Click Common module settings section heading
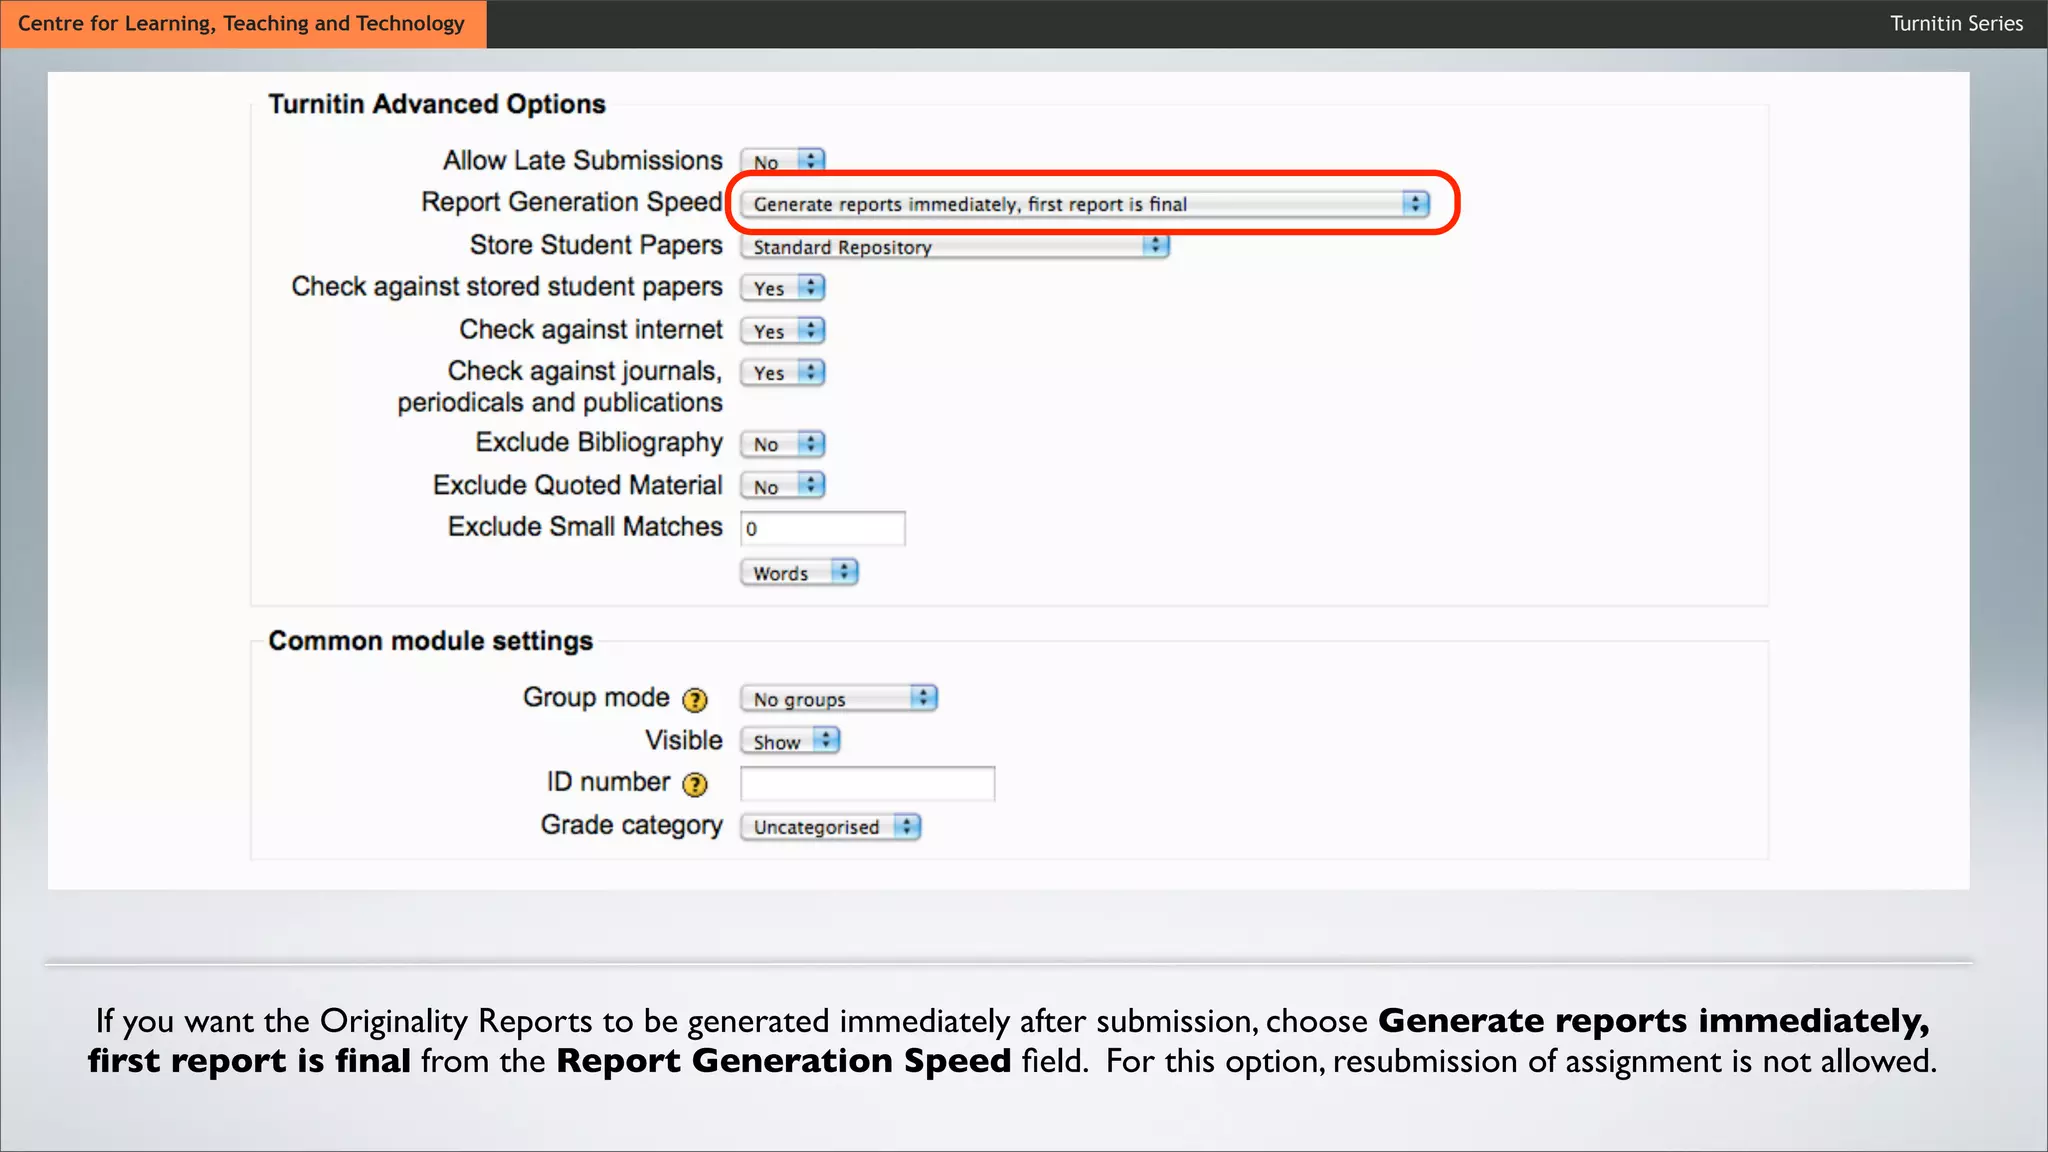This screenshot has width=2048, height=1152. pyautogui.click(x=430, y=641)
